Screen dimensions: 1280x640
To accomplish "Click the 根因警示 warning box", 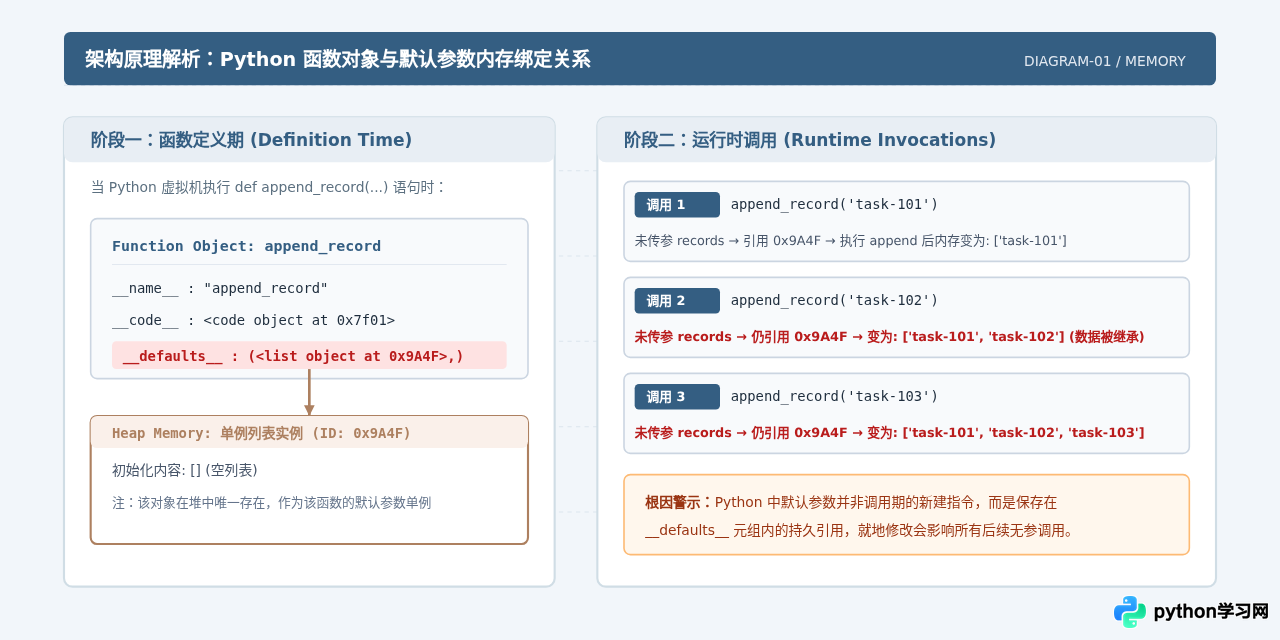I will coord(906,514).
